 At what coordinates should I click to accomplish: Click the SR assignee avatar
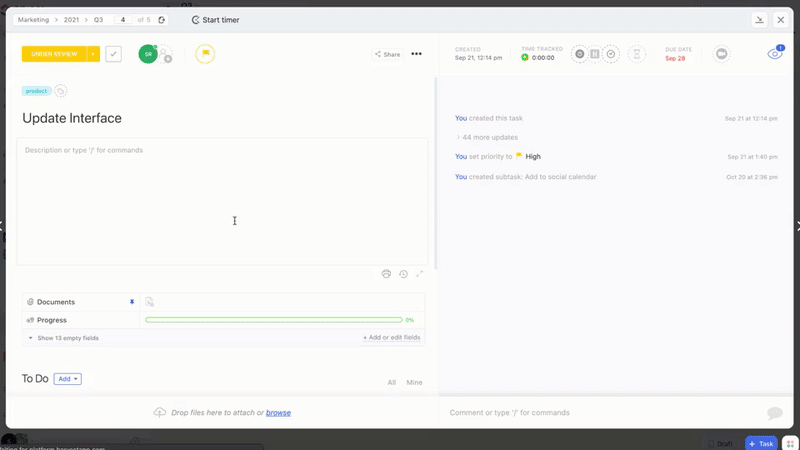point(148,54)
